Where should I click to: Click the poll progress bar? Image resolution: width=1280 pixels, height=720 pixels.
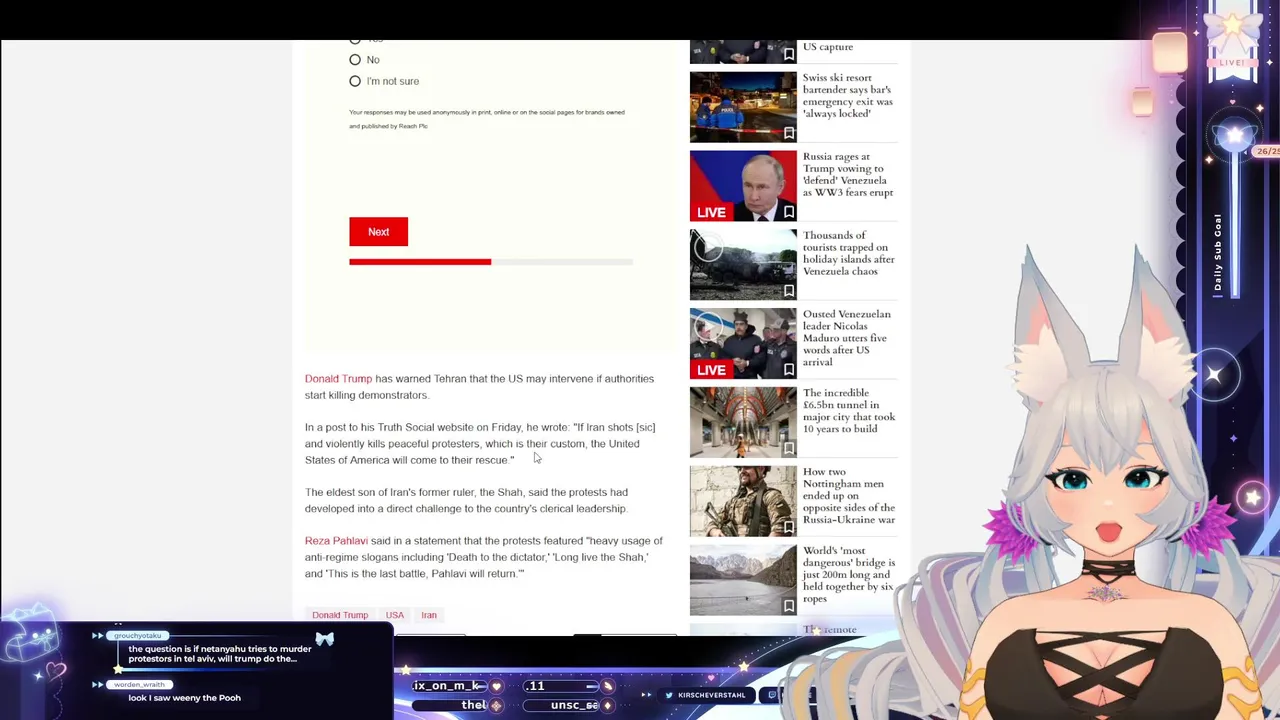[491, 262]
